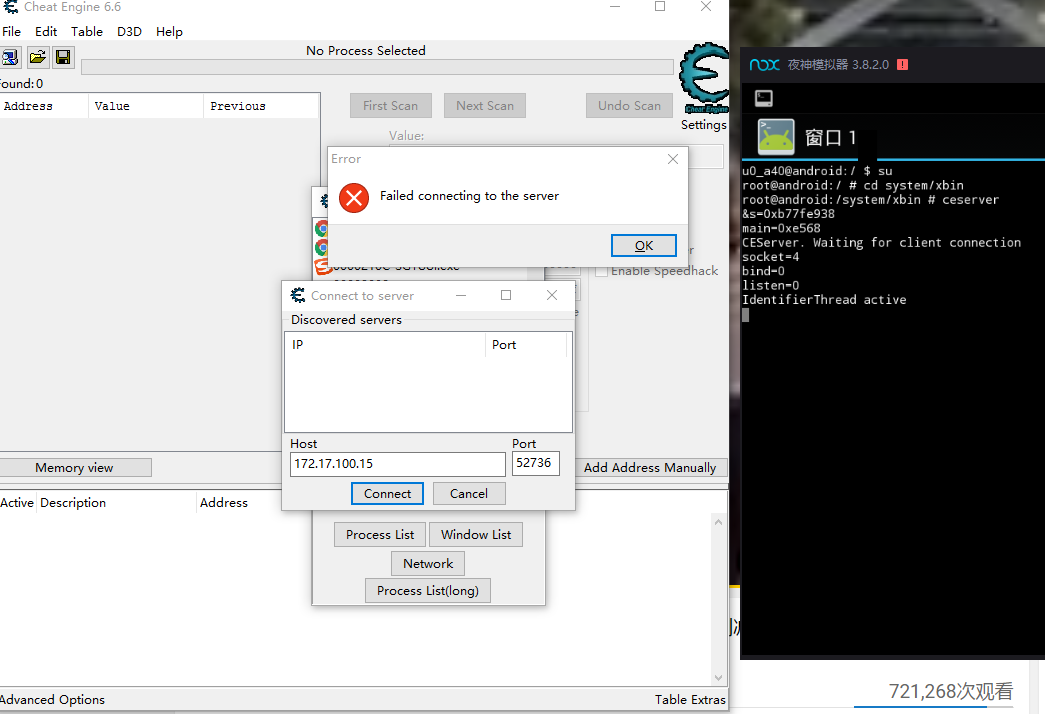Click the save floppy disk icon
Viewport: 1045px width, 714px height.
63,58
